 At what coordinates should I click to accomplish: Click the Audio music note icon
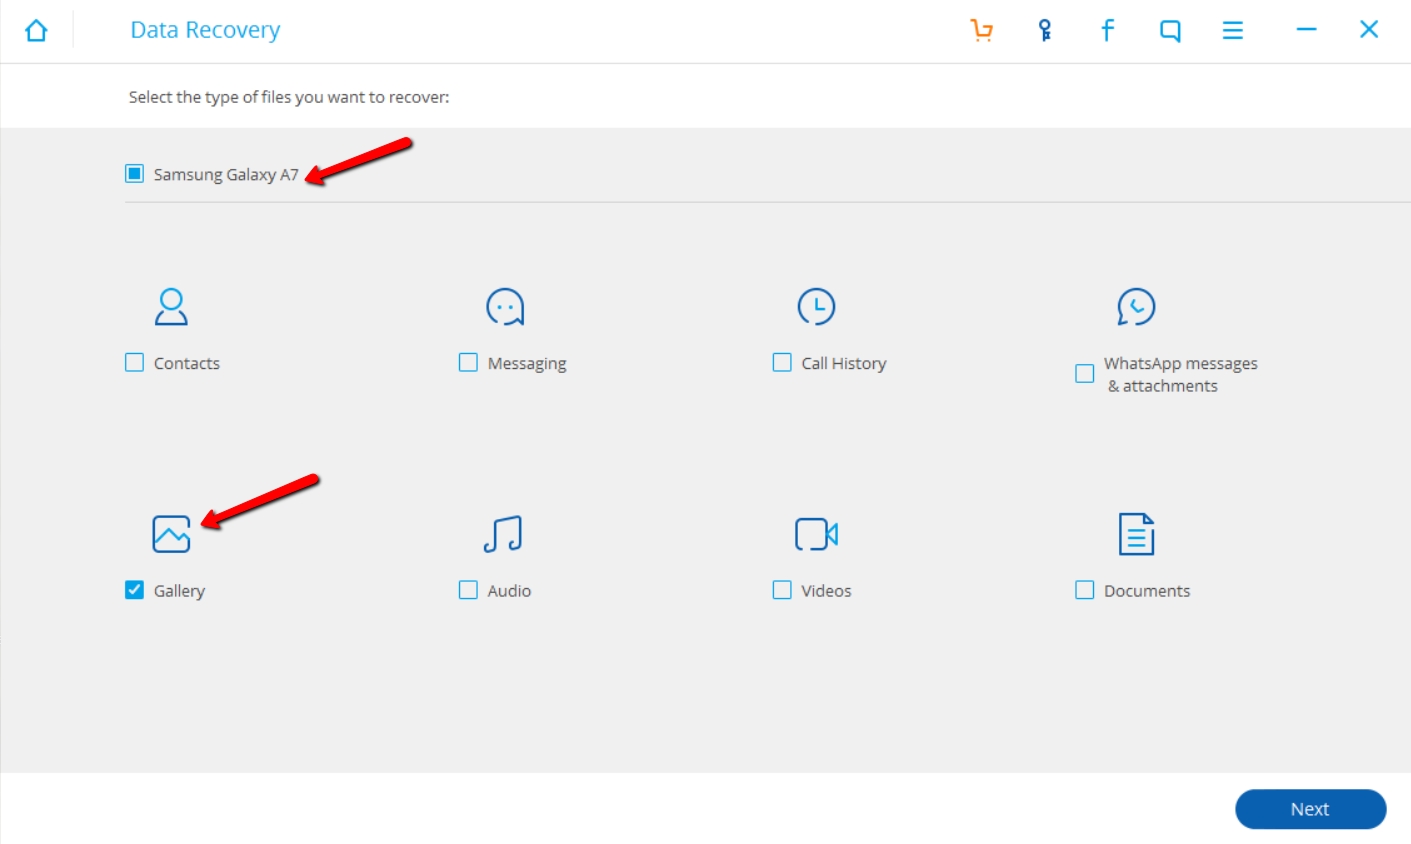(x=503, y=534)
